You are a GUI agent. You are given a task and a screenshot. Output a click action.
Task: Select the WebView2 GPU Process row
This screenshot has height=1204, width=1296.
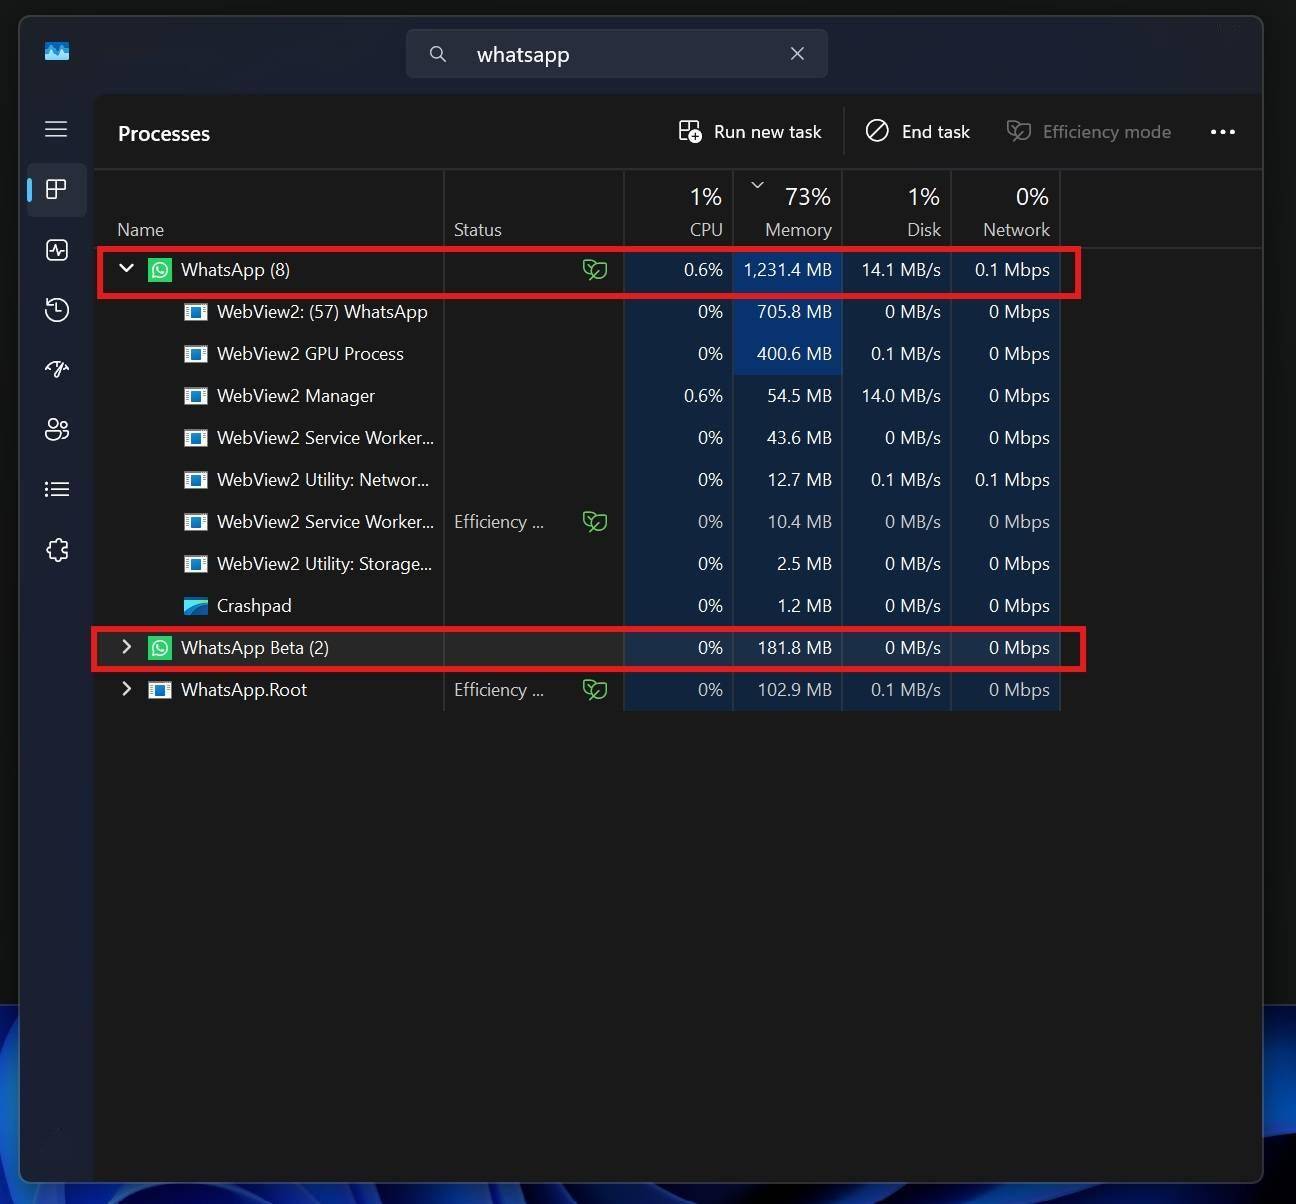tap(310, 354)
